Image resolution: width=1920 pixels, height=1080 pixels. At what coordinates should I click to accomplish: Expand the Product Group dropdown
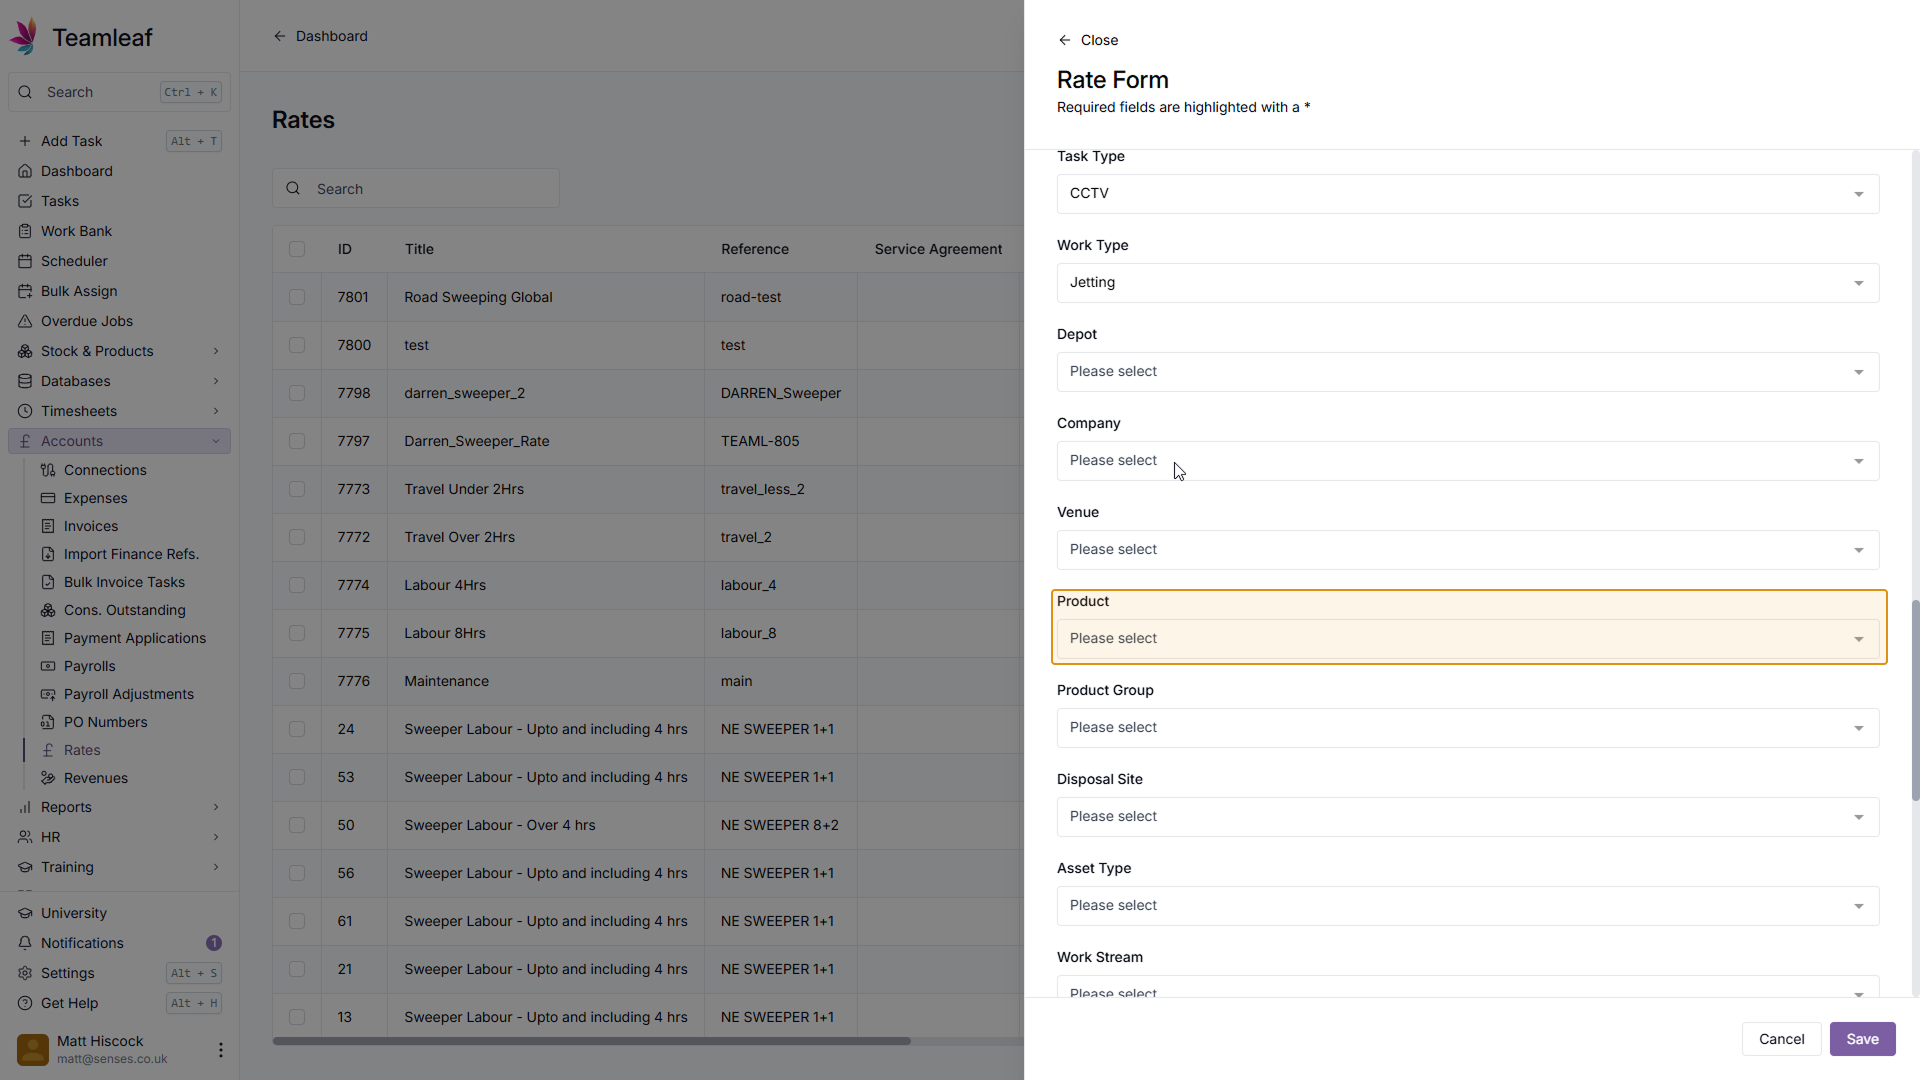(1467, 728)
